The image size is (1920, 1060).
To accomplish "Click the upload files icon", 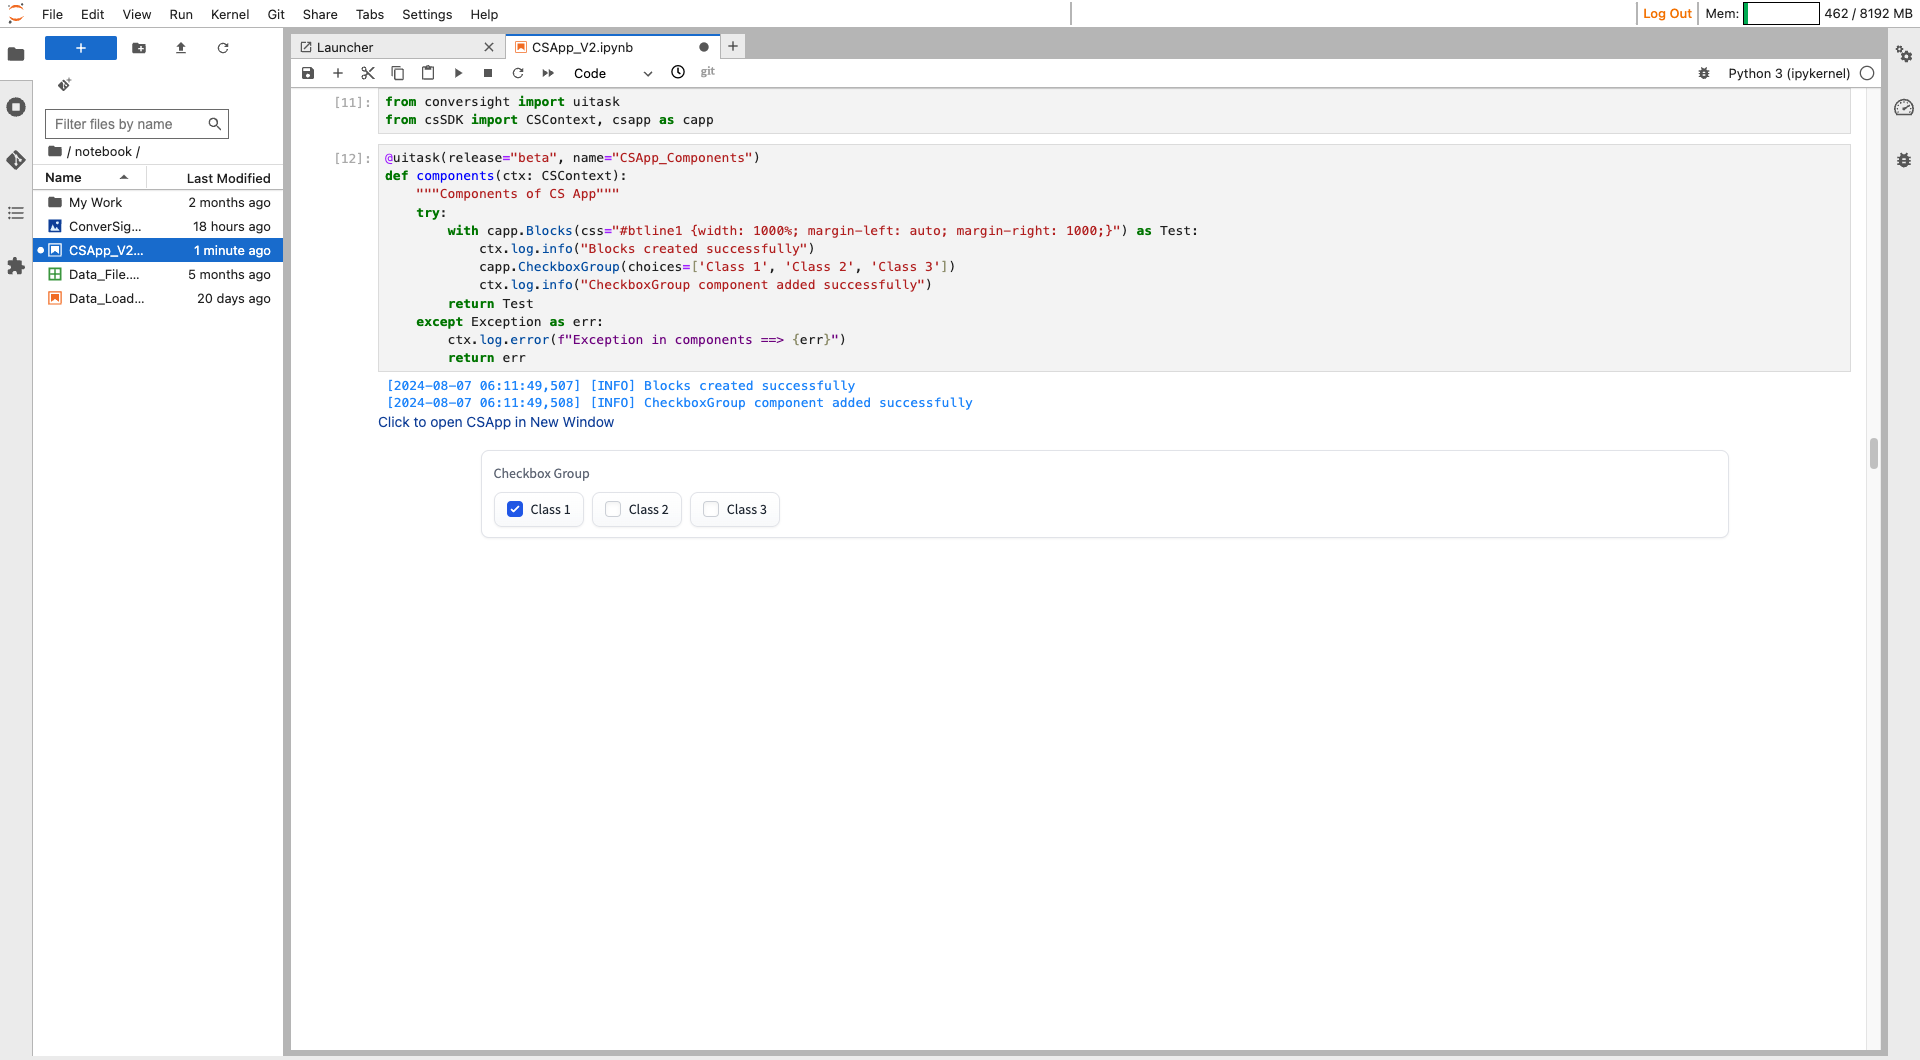I will coord(181,48).
